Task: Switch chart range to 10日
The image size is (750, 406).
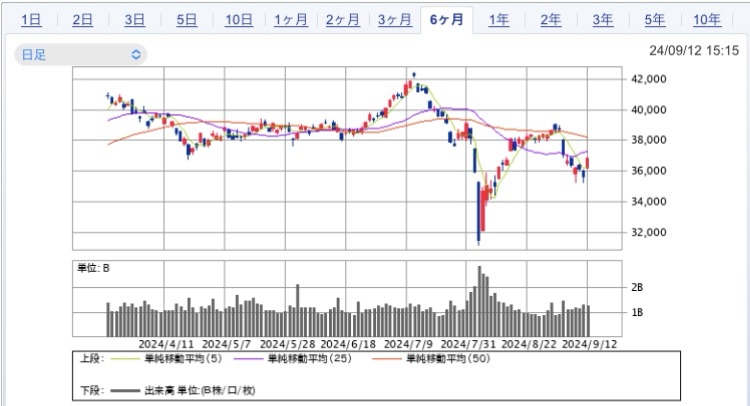Action: coord(239,20)
